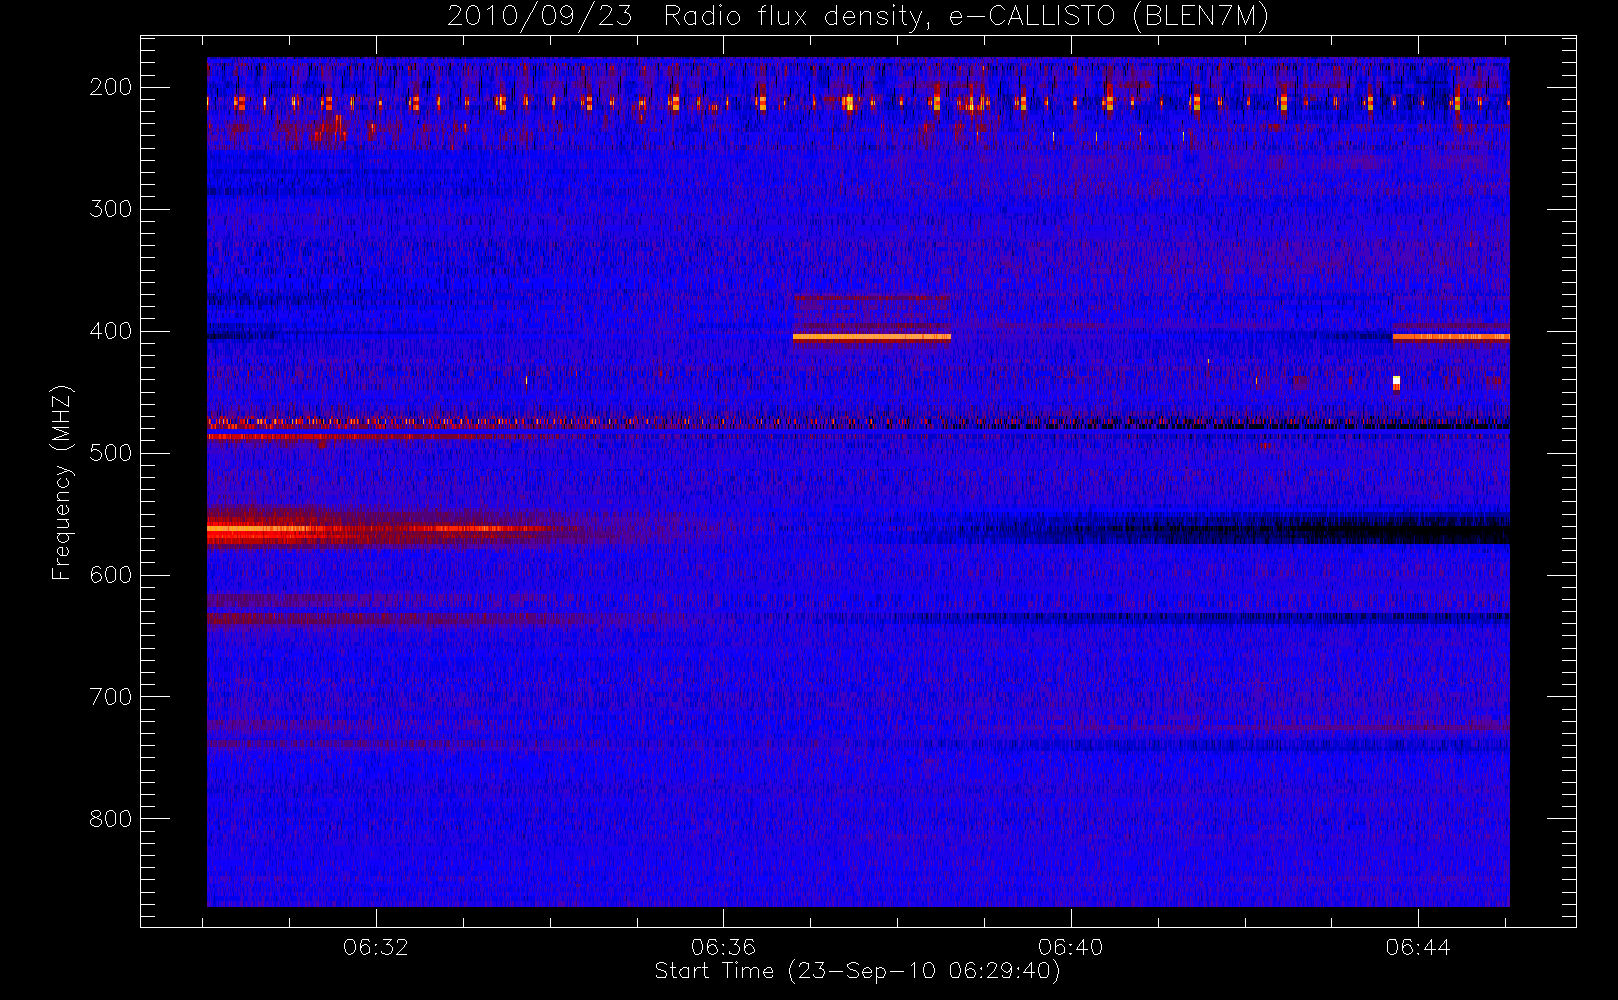The height and width of the screenshot is (1000, 1618).
Task: Click the 06:32 time tick label
Action: click(x=376, y=947)
